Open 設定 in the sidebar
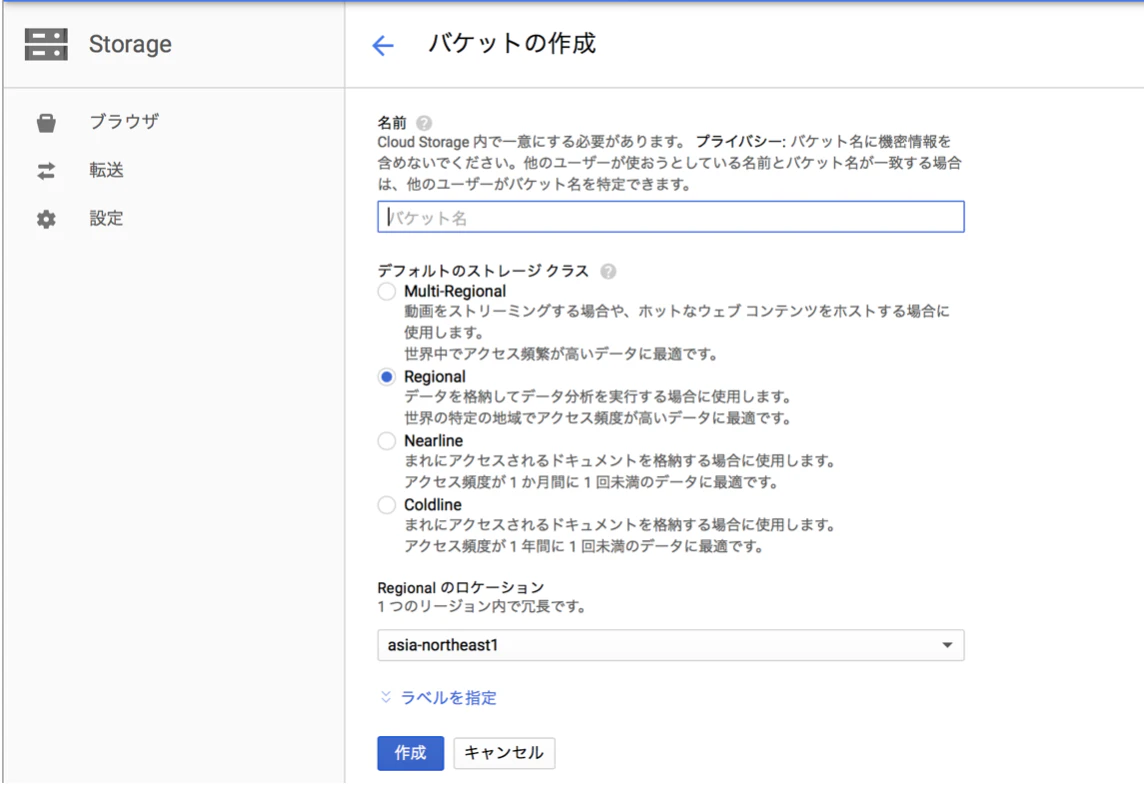The height and width of the screenshot is (786, 1144). pos(107,218)
